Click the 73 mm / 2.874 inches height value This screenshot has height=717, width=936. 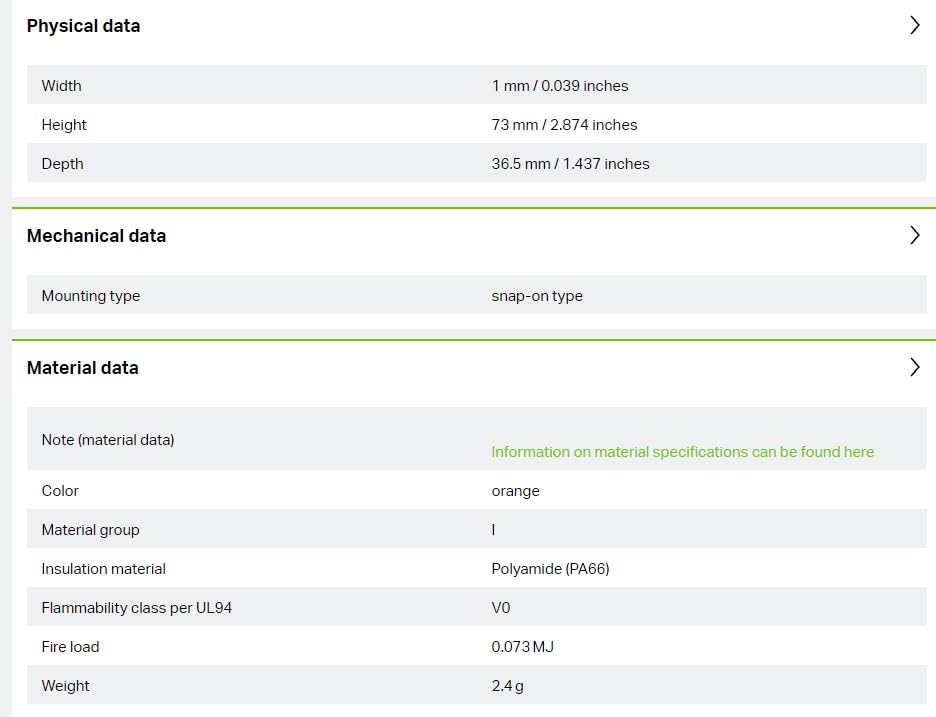pos(564,125)
